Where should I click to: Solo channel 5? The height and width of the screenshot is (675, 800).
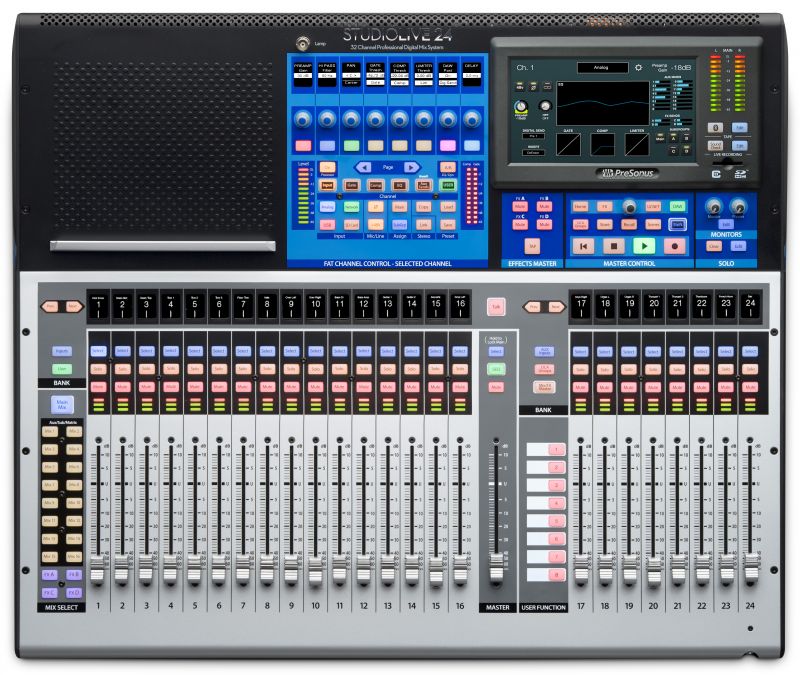[x=194, y=368]
